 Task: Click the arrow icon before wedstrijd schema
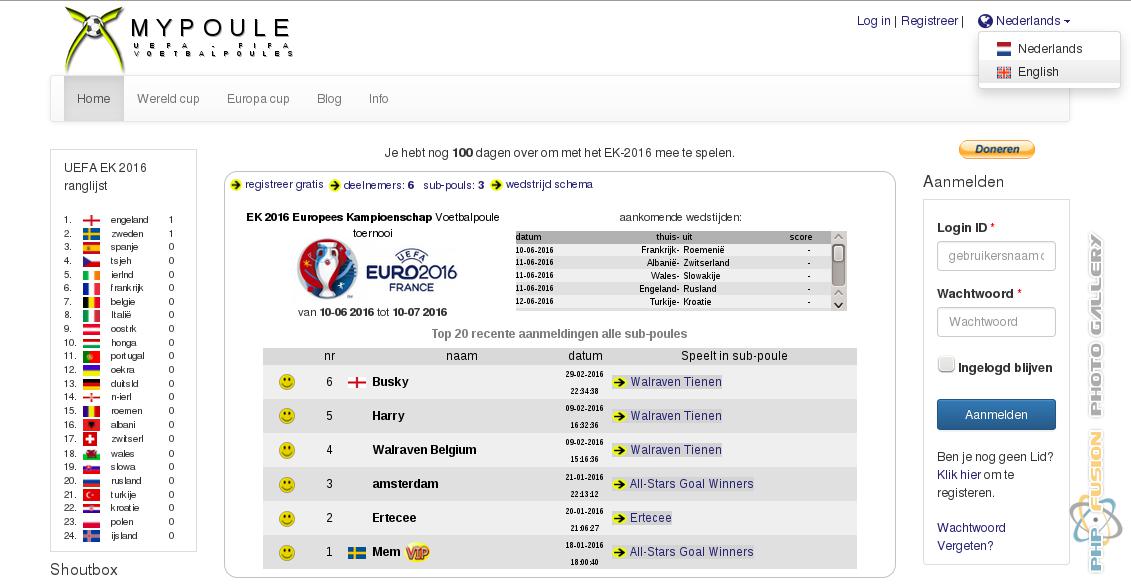pos(496,185)
